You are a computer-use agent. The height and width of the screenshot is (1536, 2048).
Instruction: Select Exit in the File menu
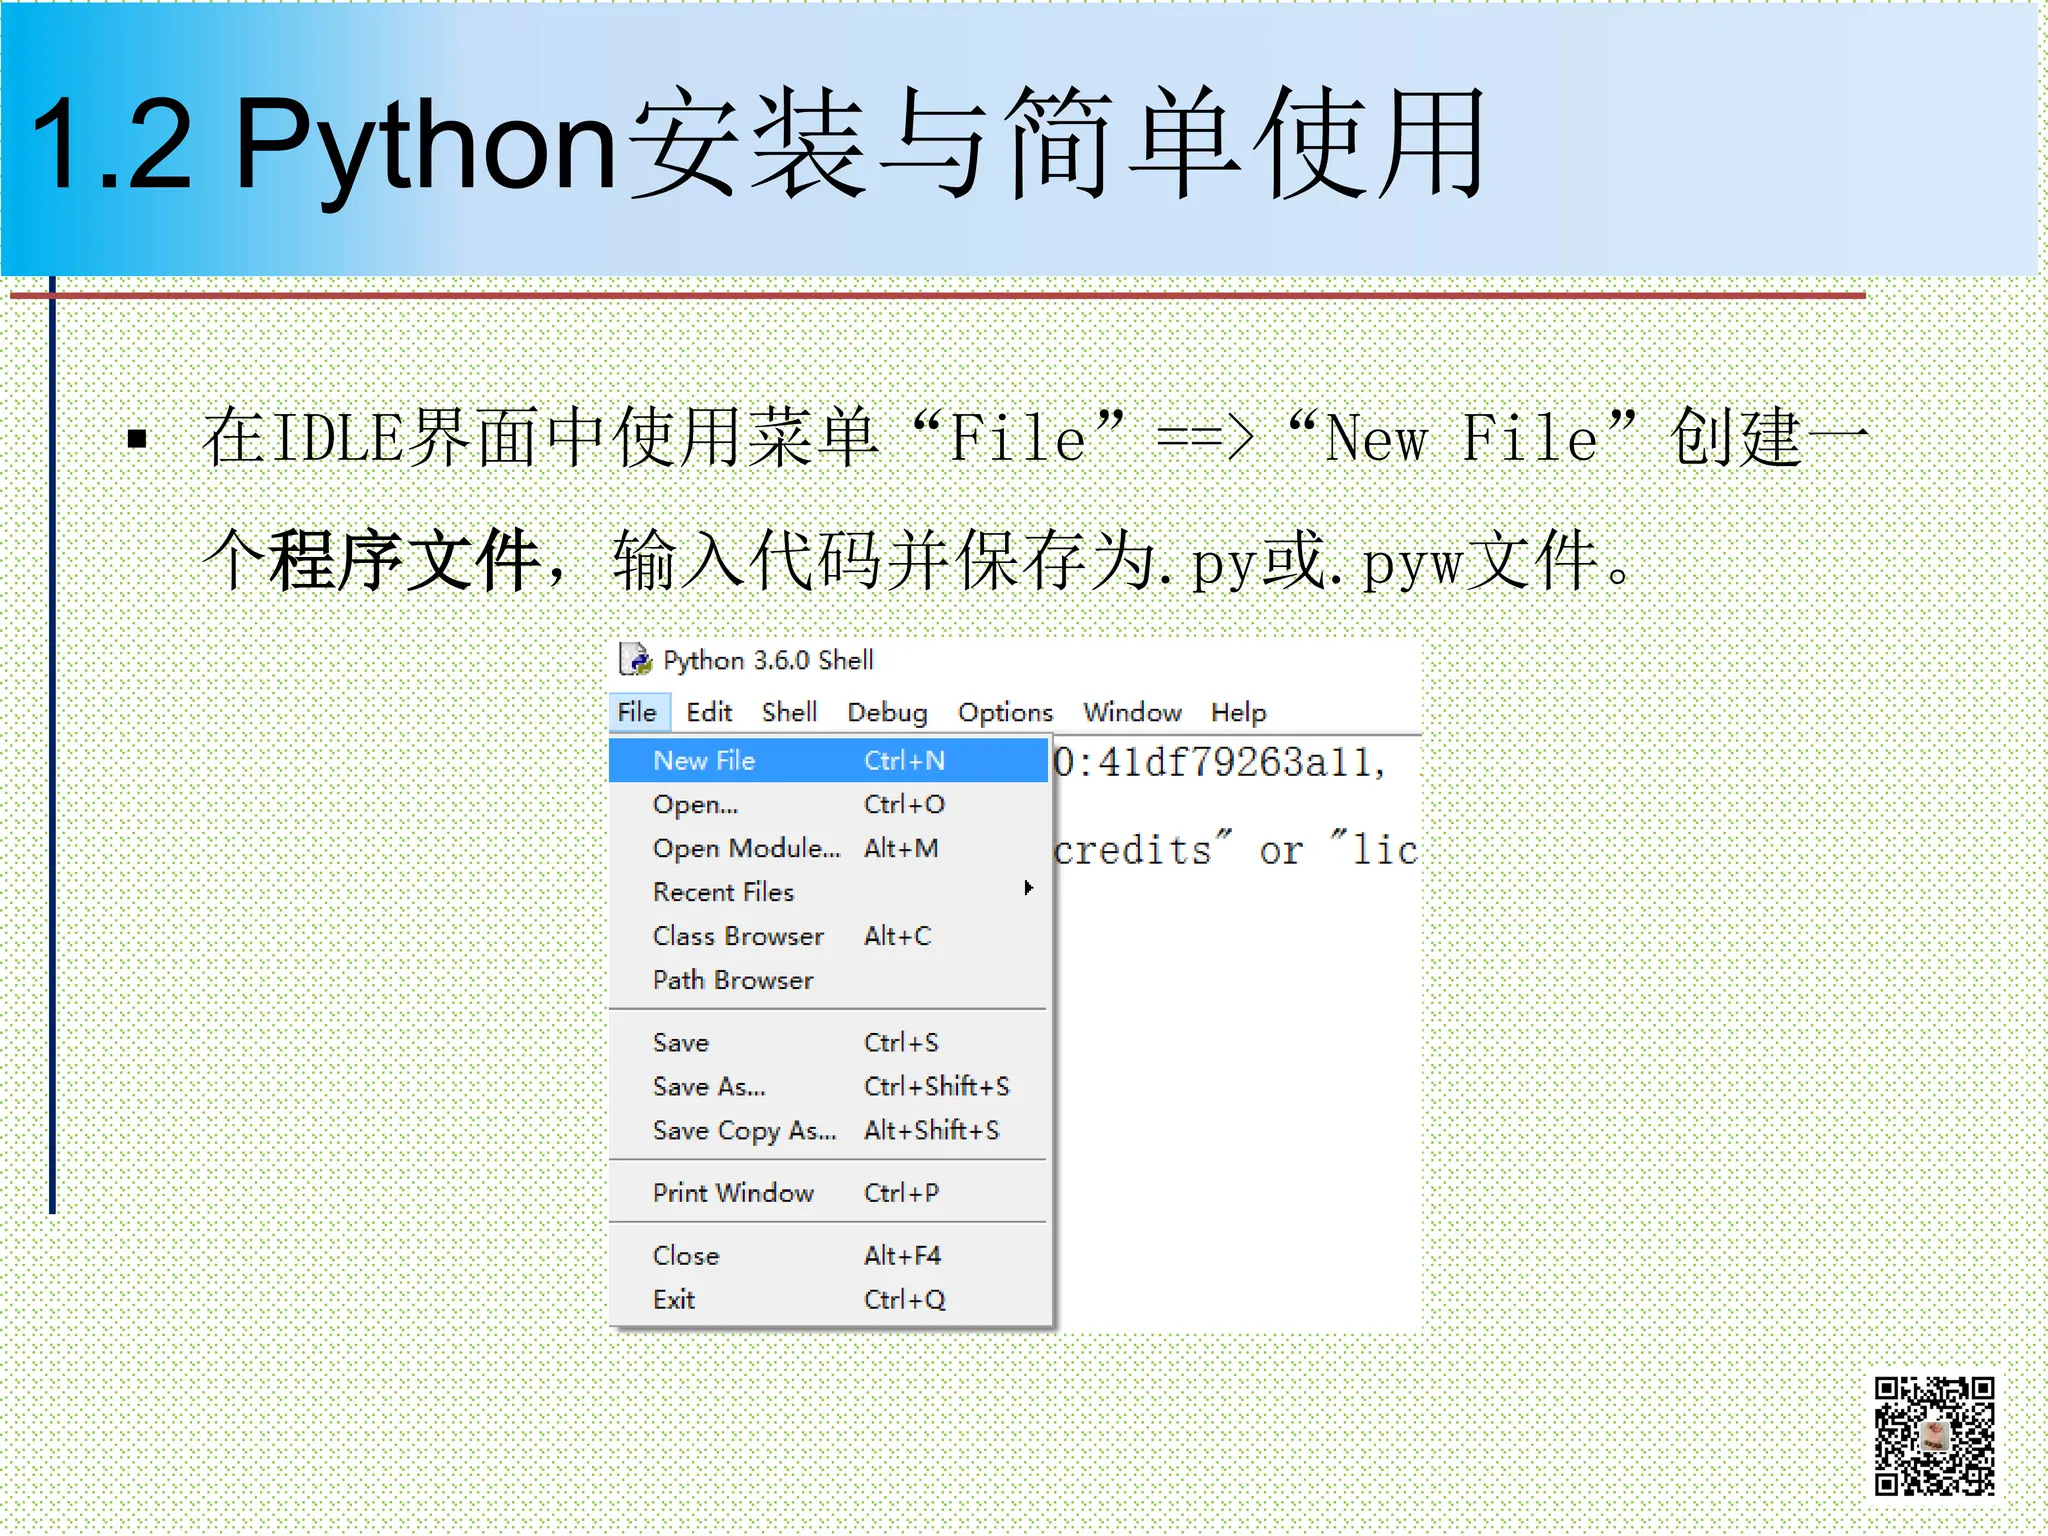pos(828,1299)
